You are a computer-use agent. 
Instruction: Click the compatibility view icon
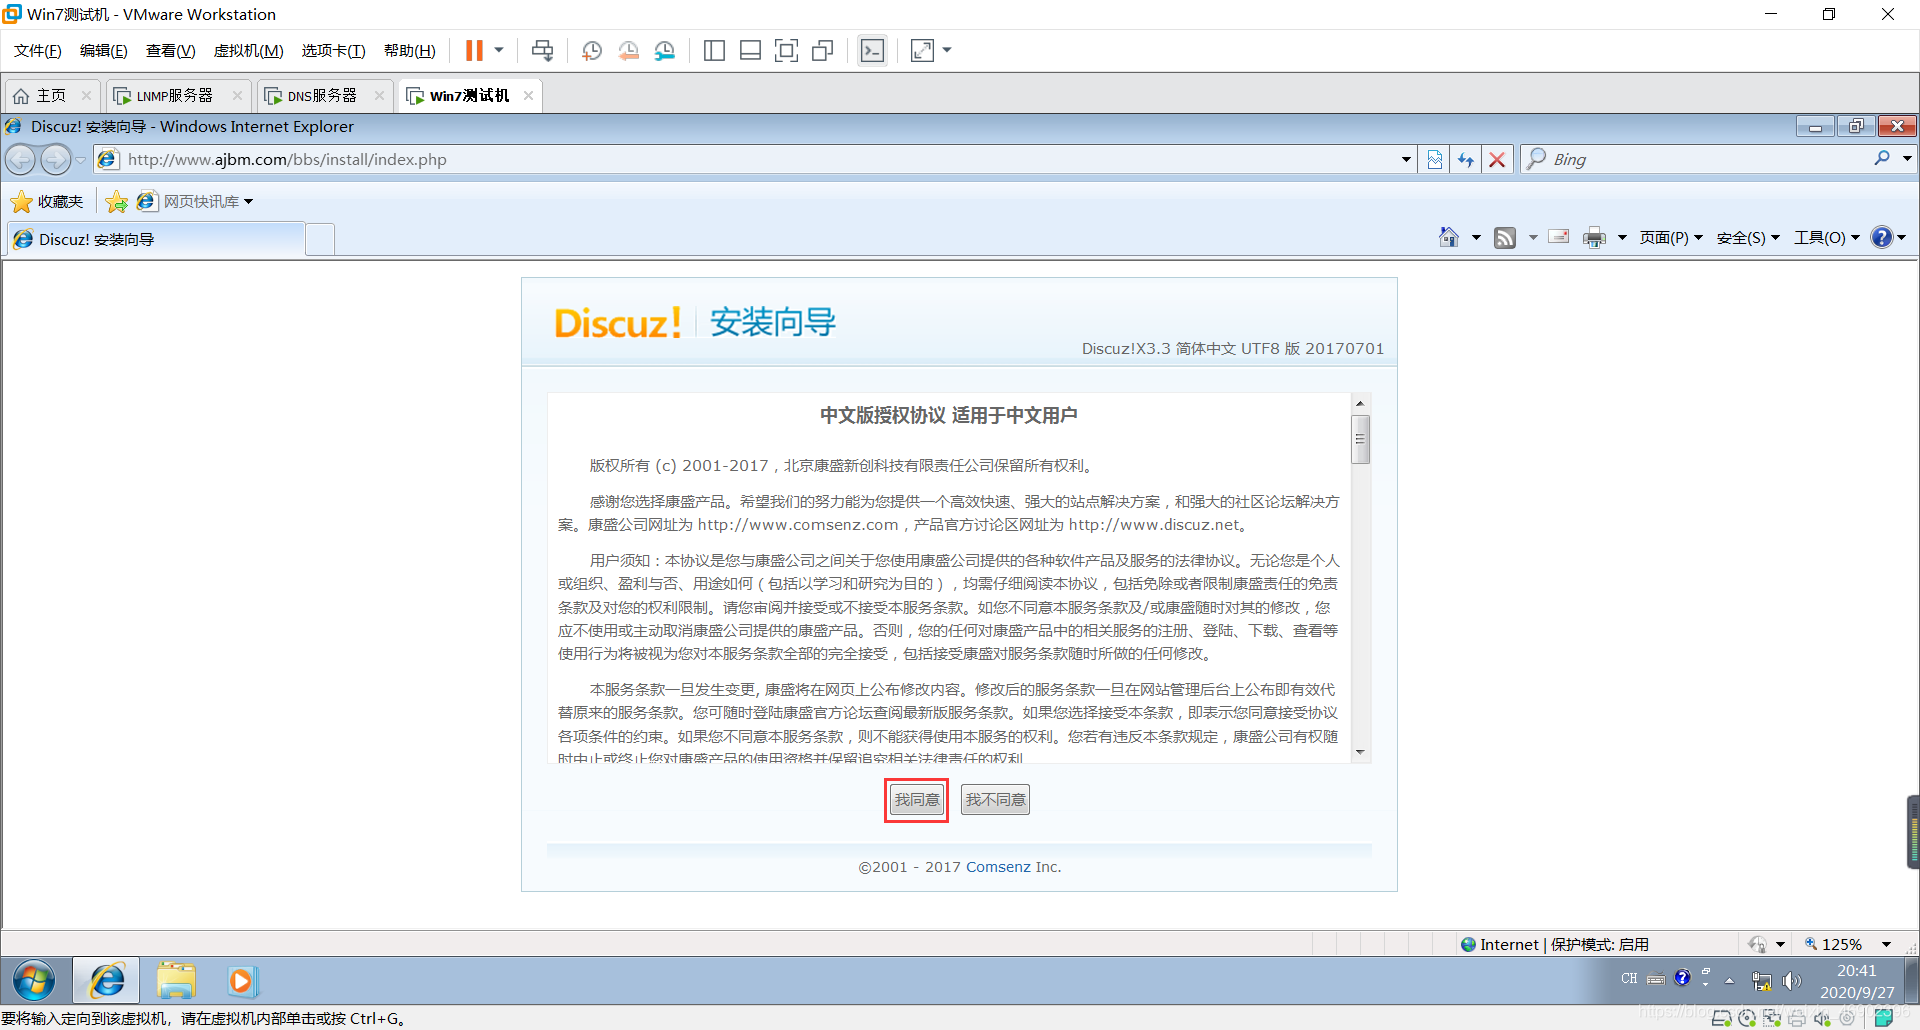[x=1435, y=159]
